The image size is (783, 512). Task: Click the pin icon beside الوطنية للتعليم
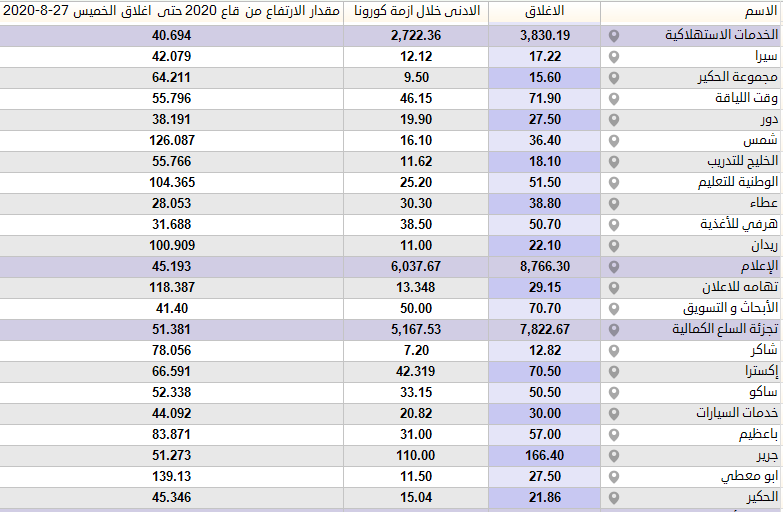(x=614, y=183)
